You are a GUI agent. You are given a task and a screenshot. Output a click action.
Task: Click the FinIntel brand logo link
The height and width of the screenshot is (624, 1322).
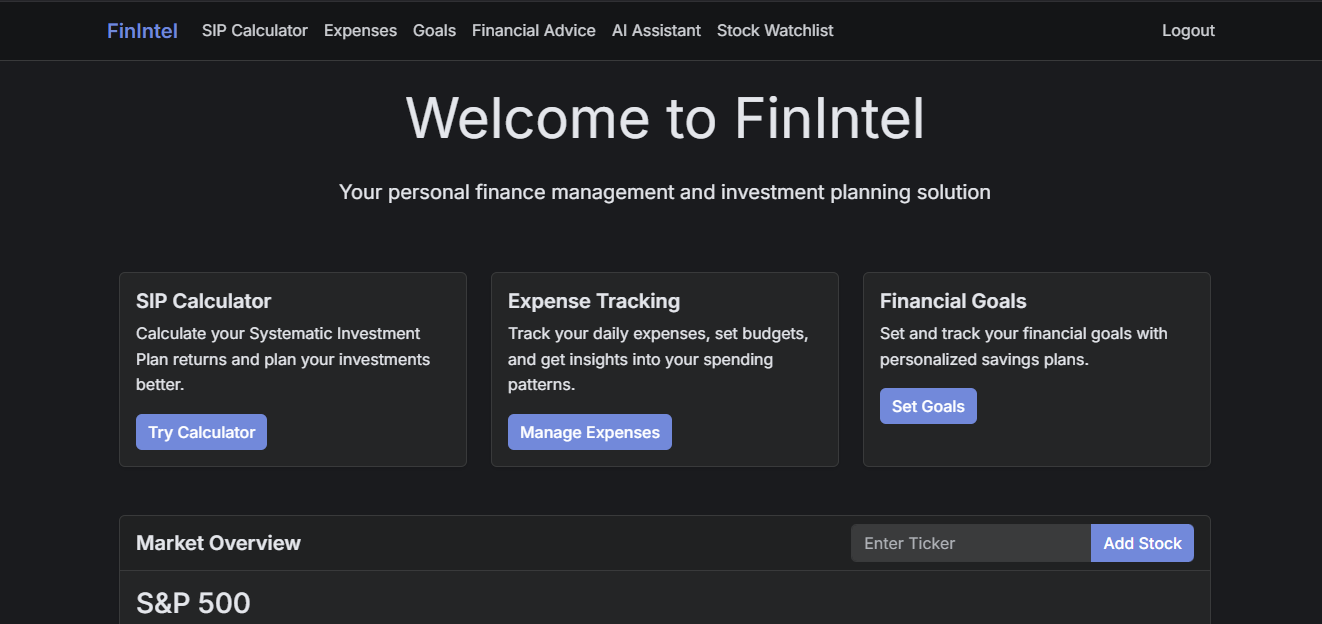coord(142,31)
